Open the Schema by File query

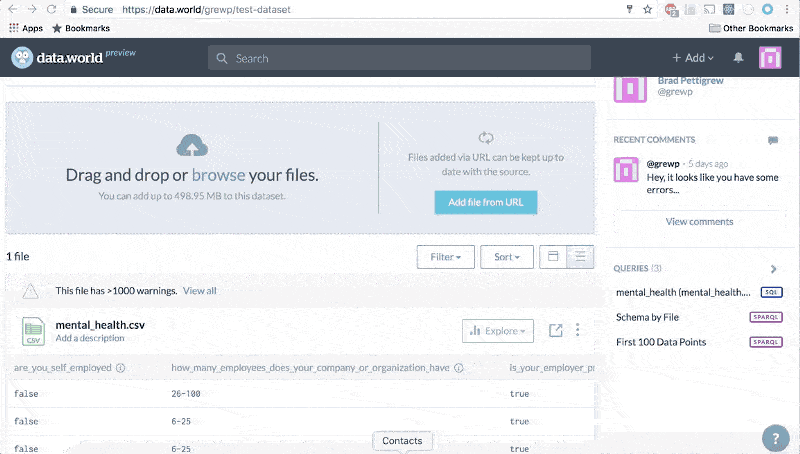(x=647, y=317)
